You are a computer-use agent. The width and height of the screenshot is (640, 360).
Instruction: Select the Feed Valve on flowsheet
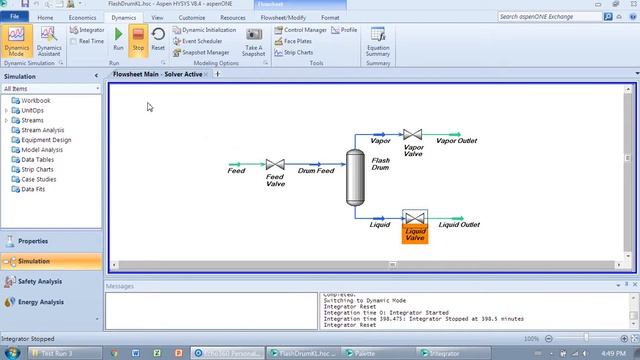(275, 164)
